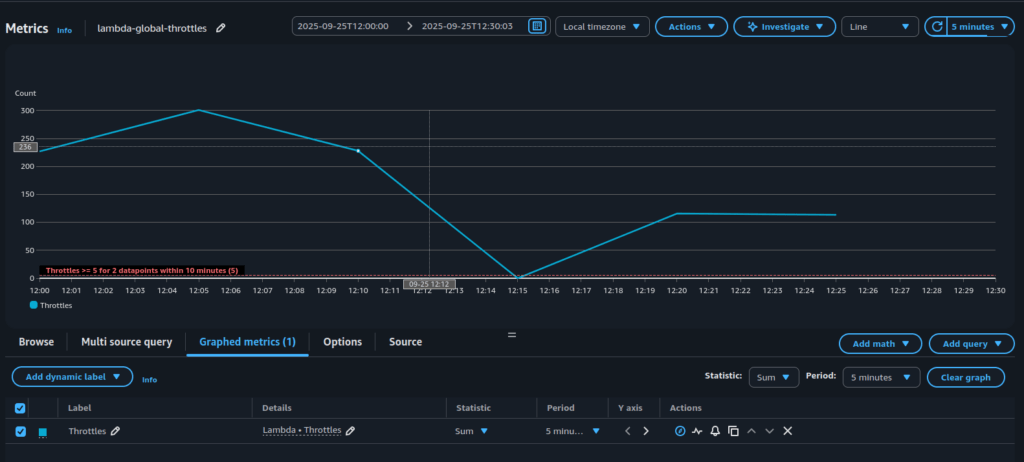
Task: Click Info link next to Metrics
Action: click(x=64, y=31)
